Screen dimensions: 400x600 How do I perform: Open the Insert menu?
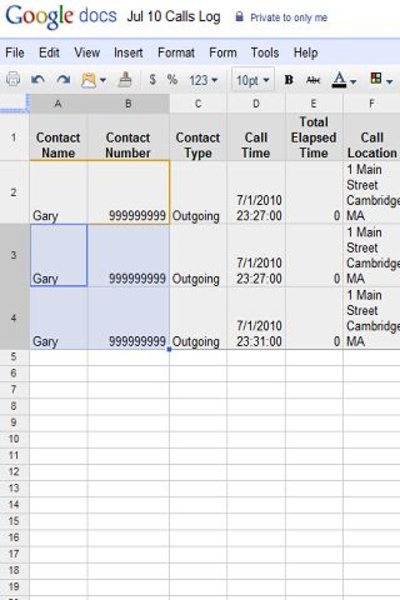(128, 52)
